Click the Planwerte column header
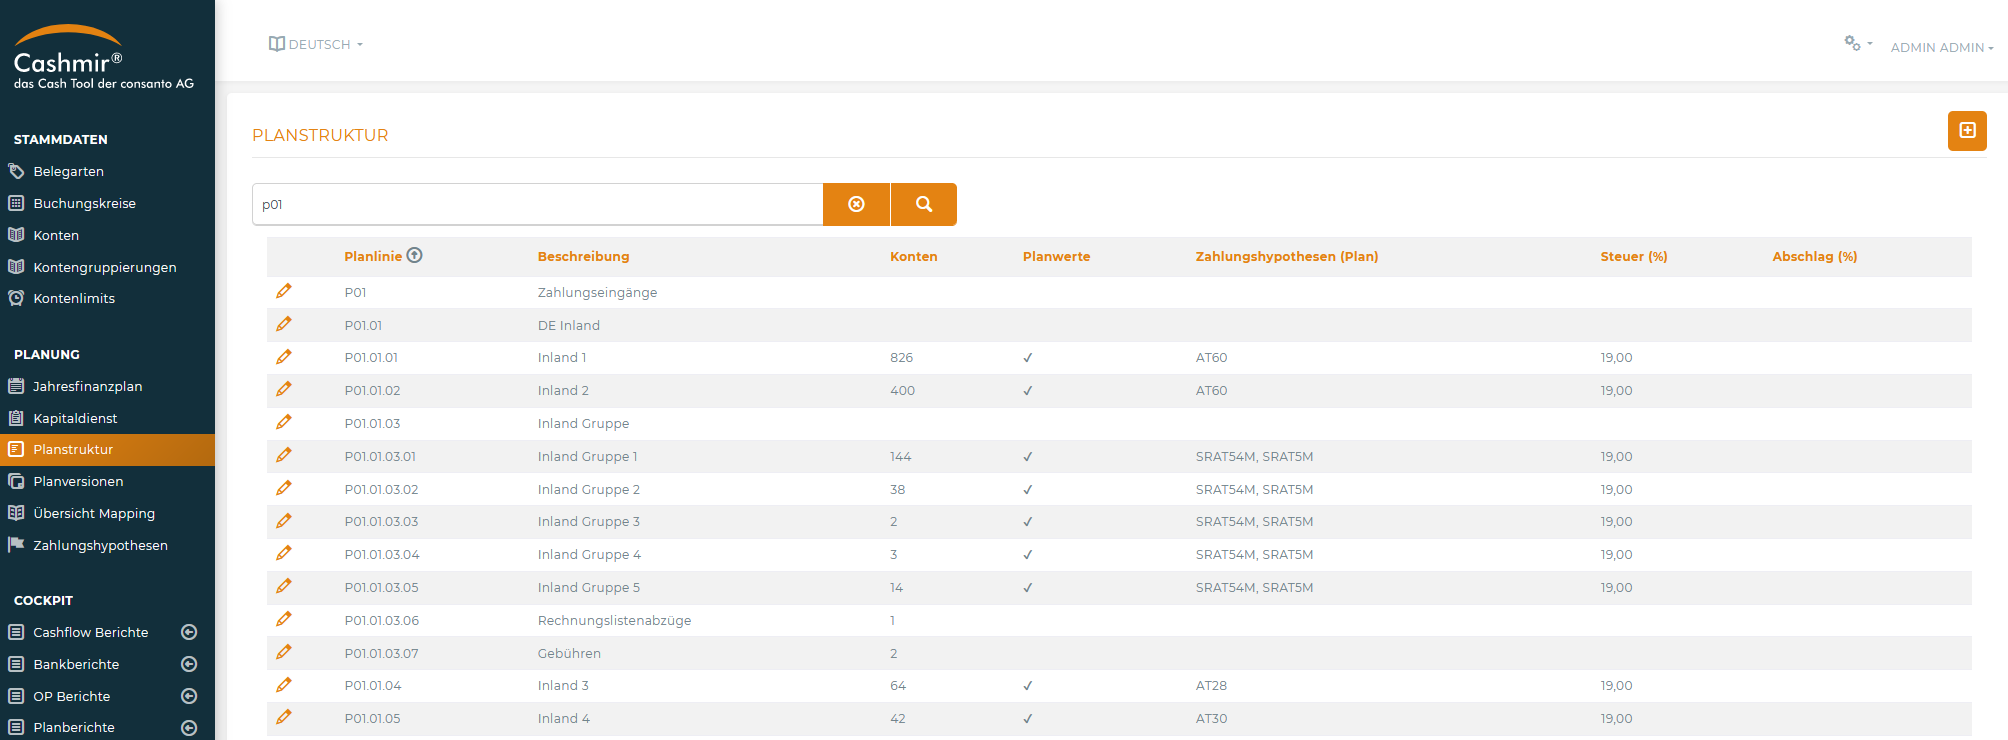Viewport: 2008px width, 740px height. 1056,256
